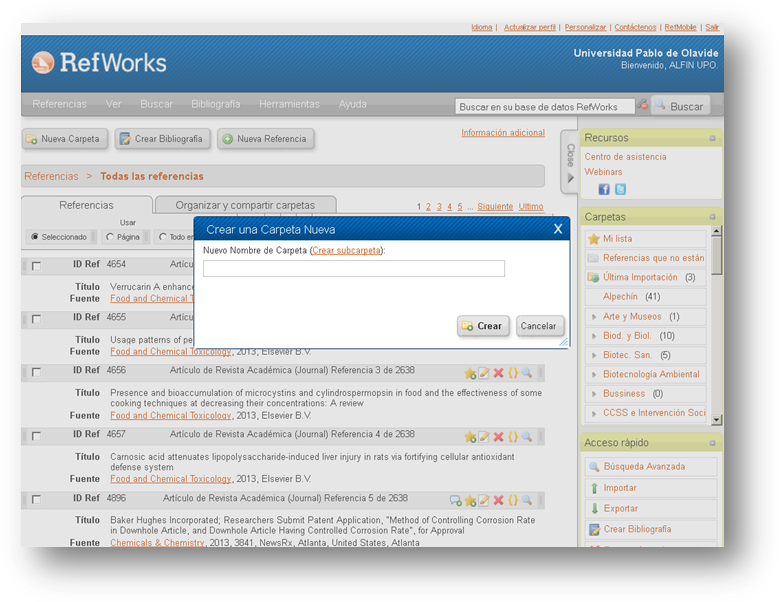Check the box for reference 4654
This screenshot has height=602, width=779.
click(36, 266)
